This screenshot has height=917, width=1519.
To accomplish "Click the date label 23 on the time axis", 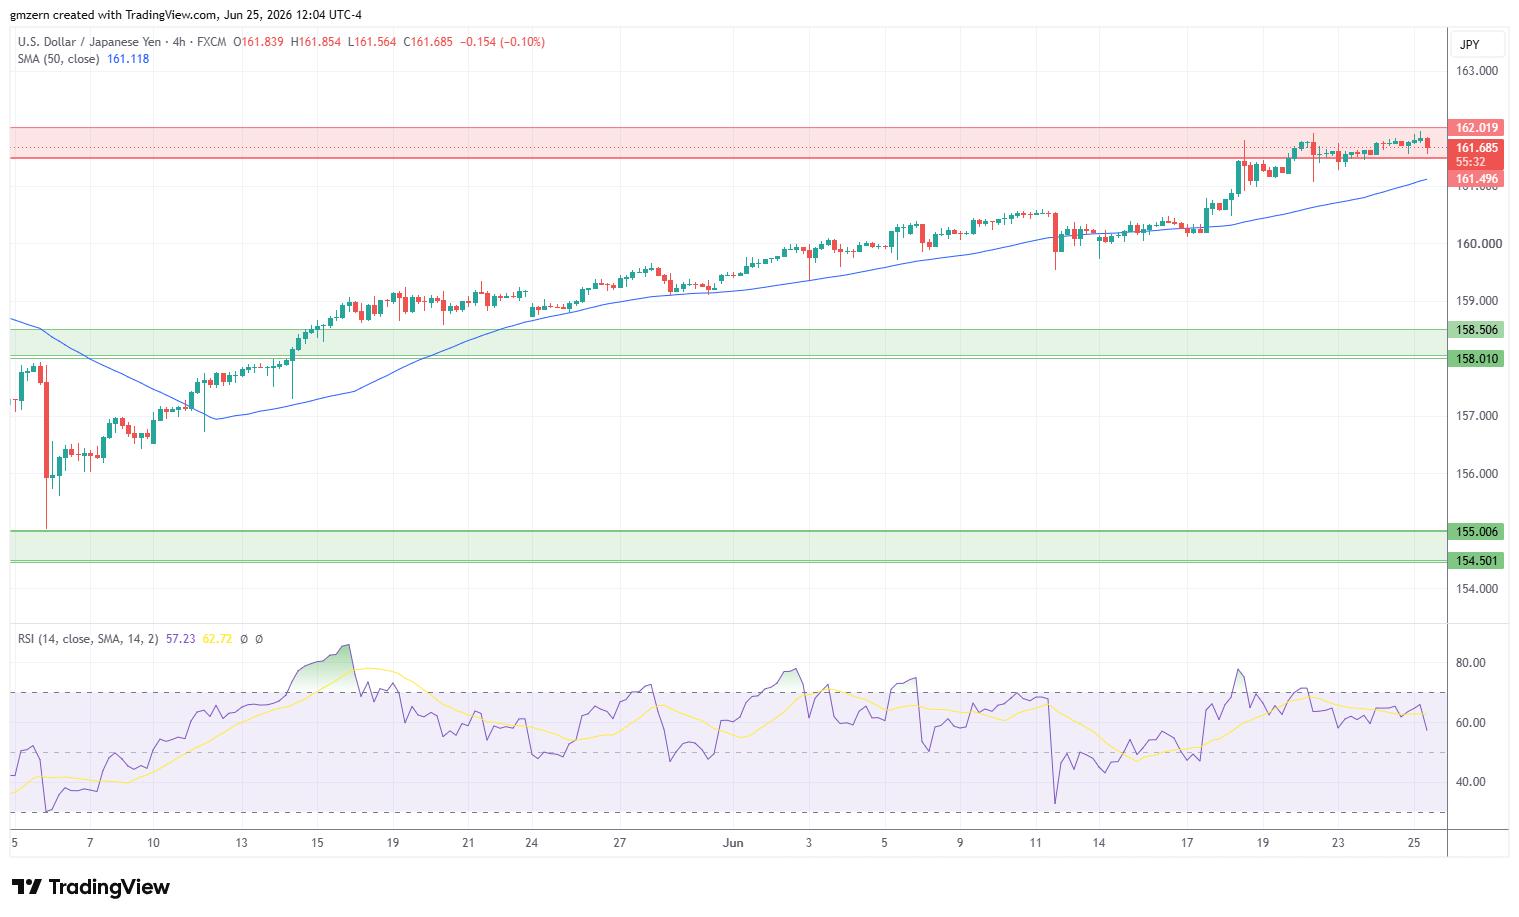I will coord(1338,843).
